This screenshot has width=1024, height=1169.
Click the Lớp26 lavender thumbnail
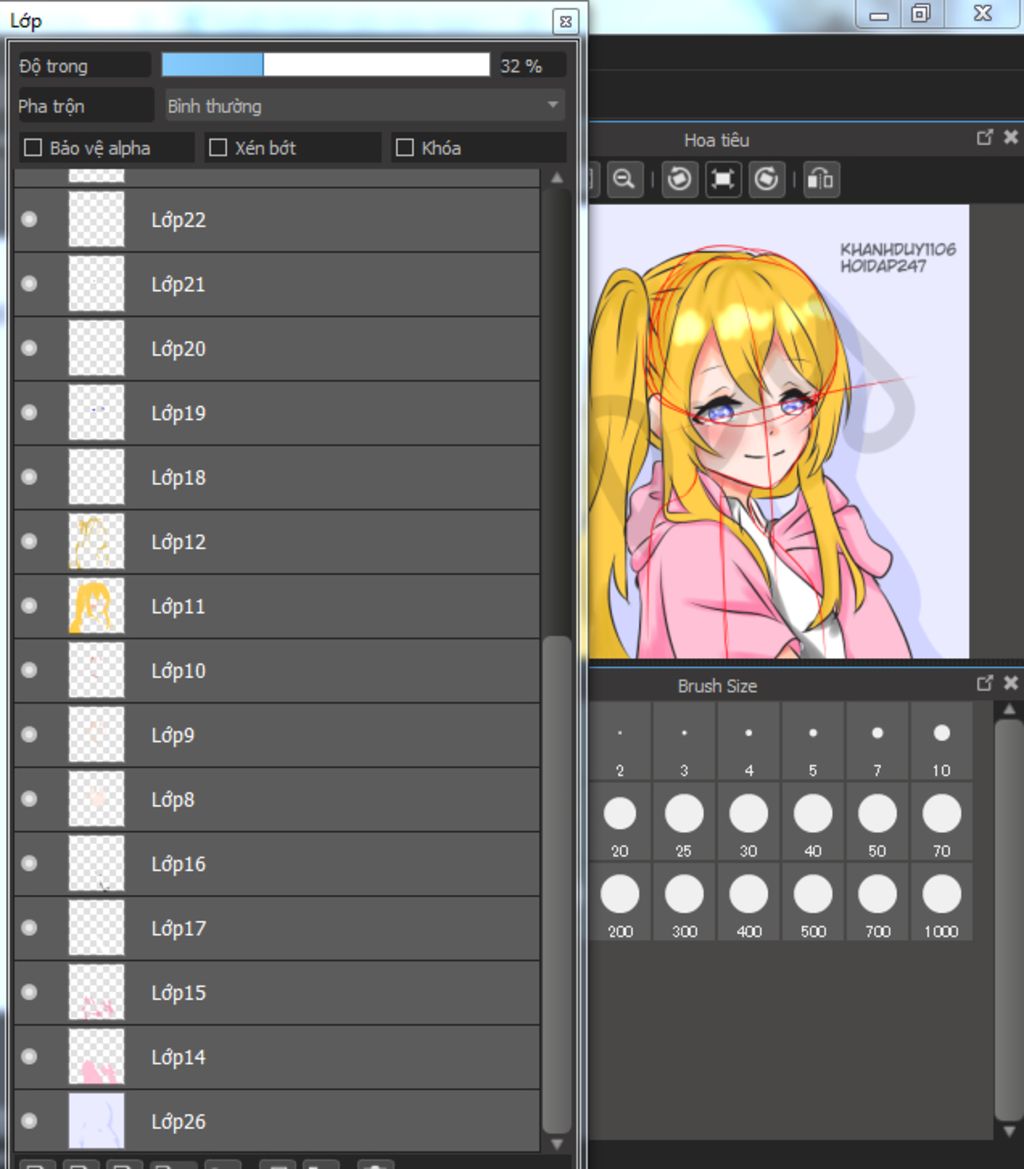96,1121
